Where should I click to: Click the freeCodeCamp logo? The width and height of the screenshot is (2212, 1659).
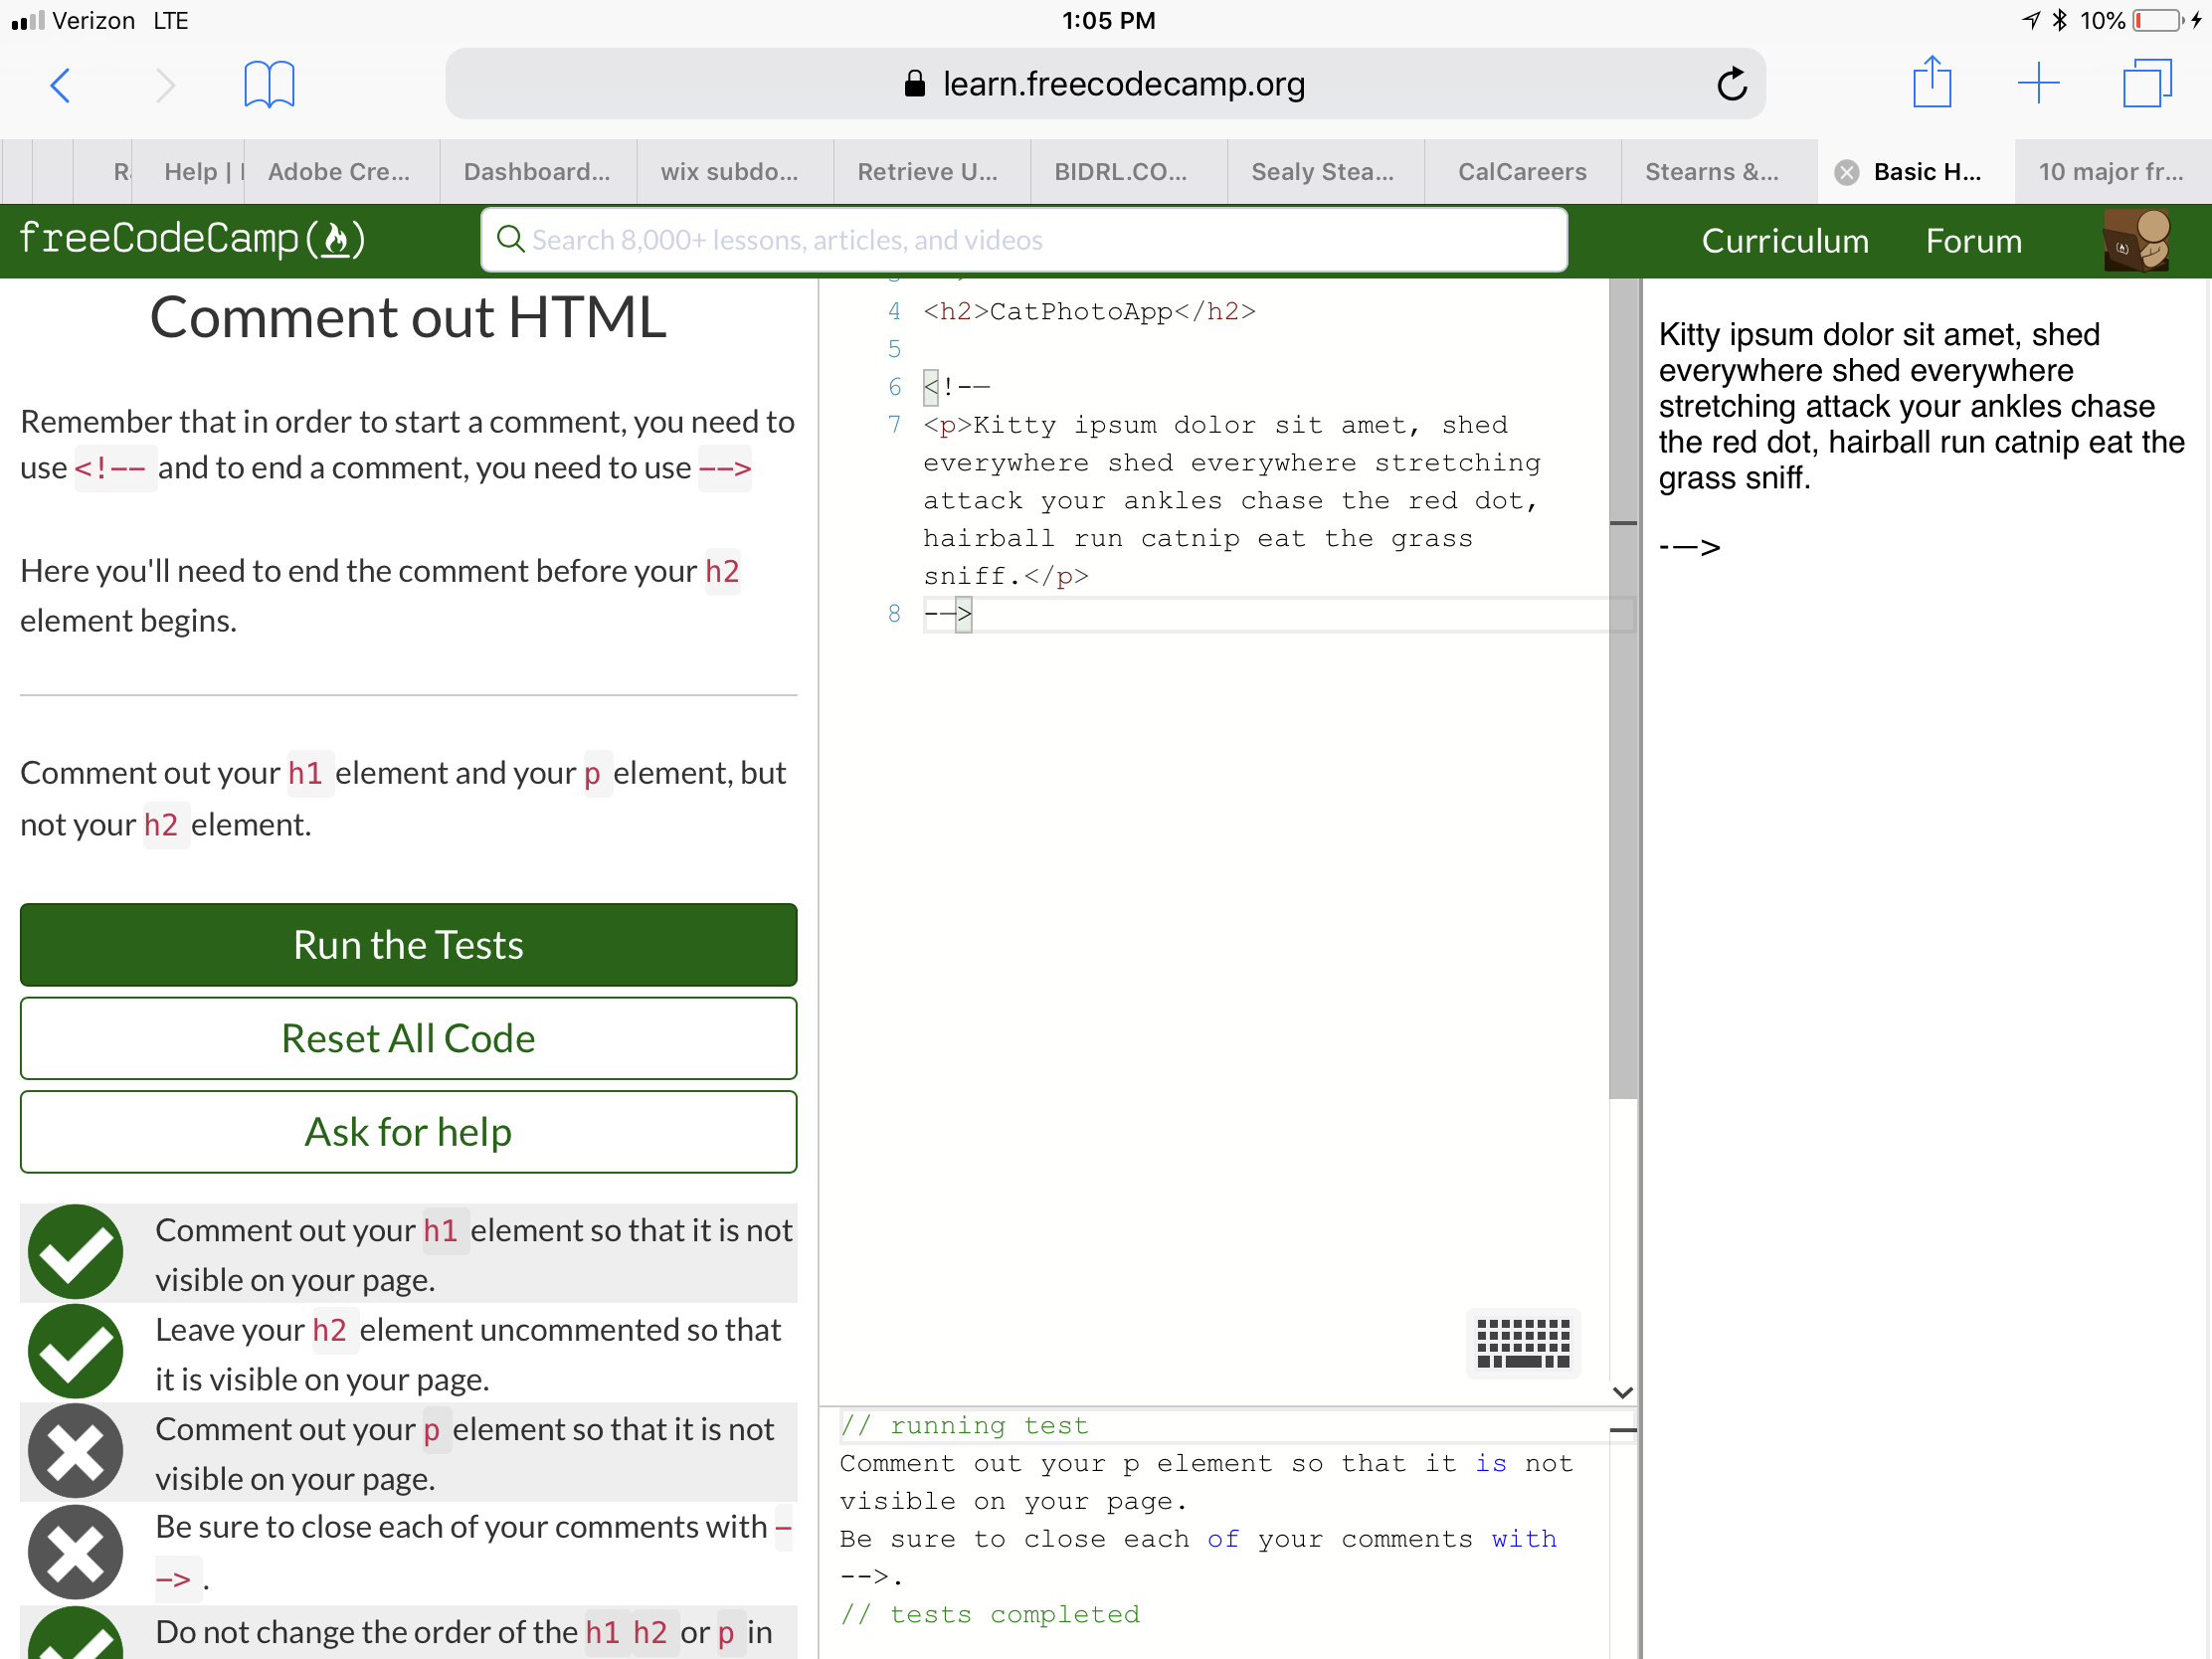point(192,239)
